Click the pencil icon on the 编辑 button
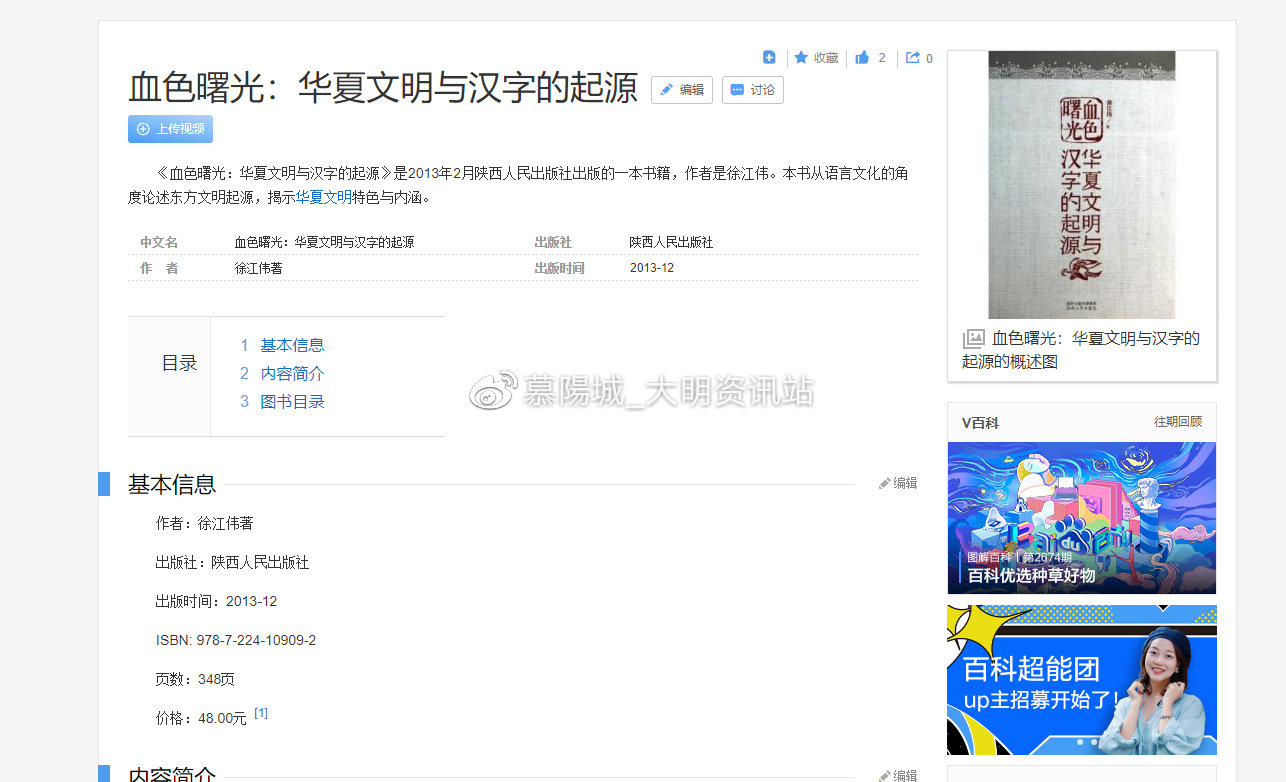The height and width of the screenshot is (782, 1286). coord(668,89)
